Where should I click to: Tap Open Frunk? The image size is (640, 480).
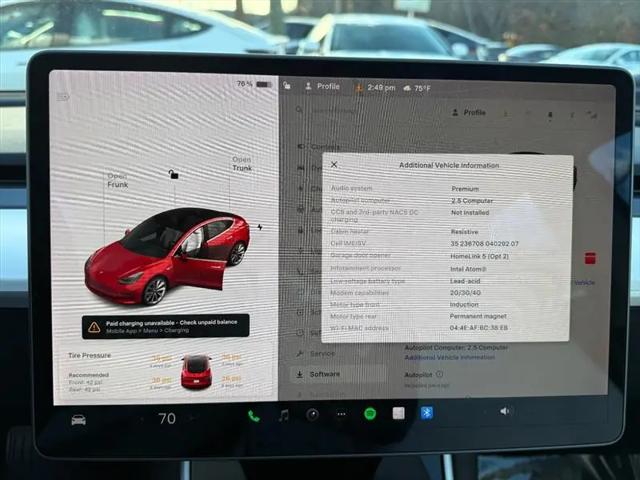118,180
